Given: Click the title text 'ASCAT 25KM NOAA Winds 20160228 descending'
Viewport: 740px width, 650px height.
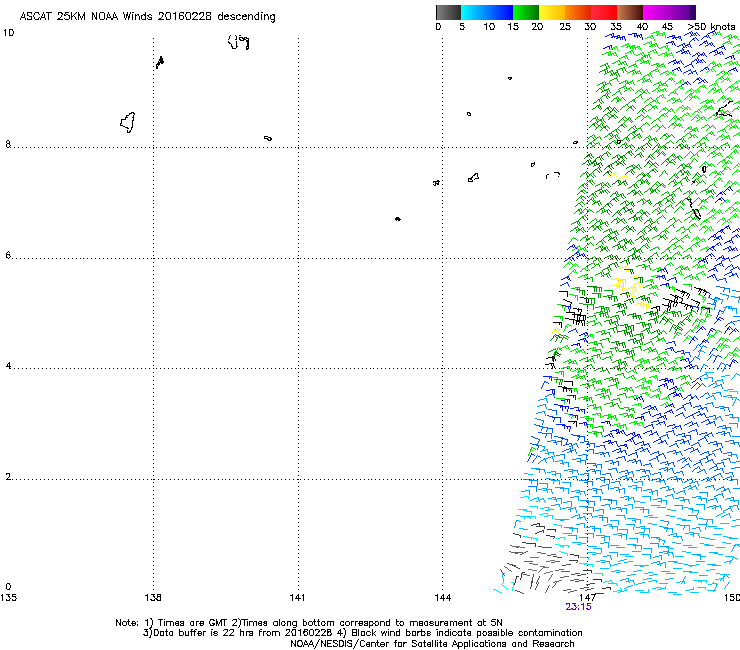Looking at the screenshot, I should 147,16.
